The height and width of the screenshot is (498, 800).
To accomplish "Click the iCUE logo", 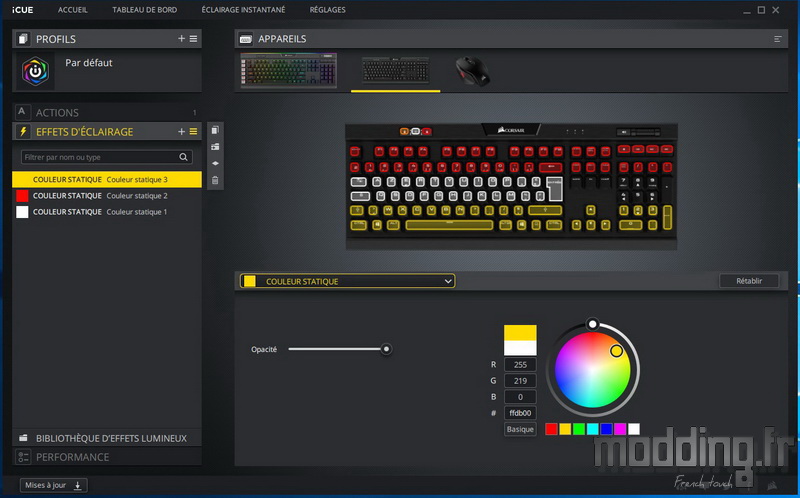I will 22,10.
